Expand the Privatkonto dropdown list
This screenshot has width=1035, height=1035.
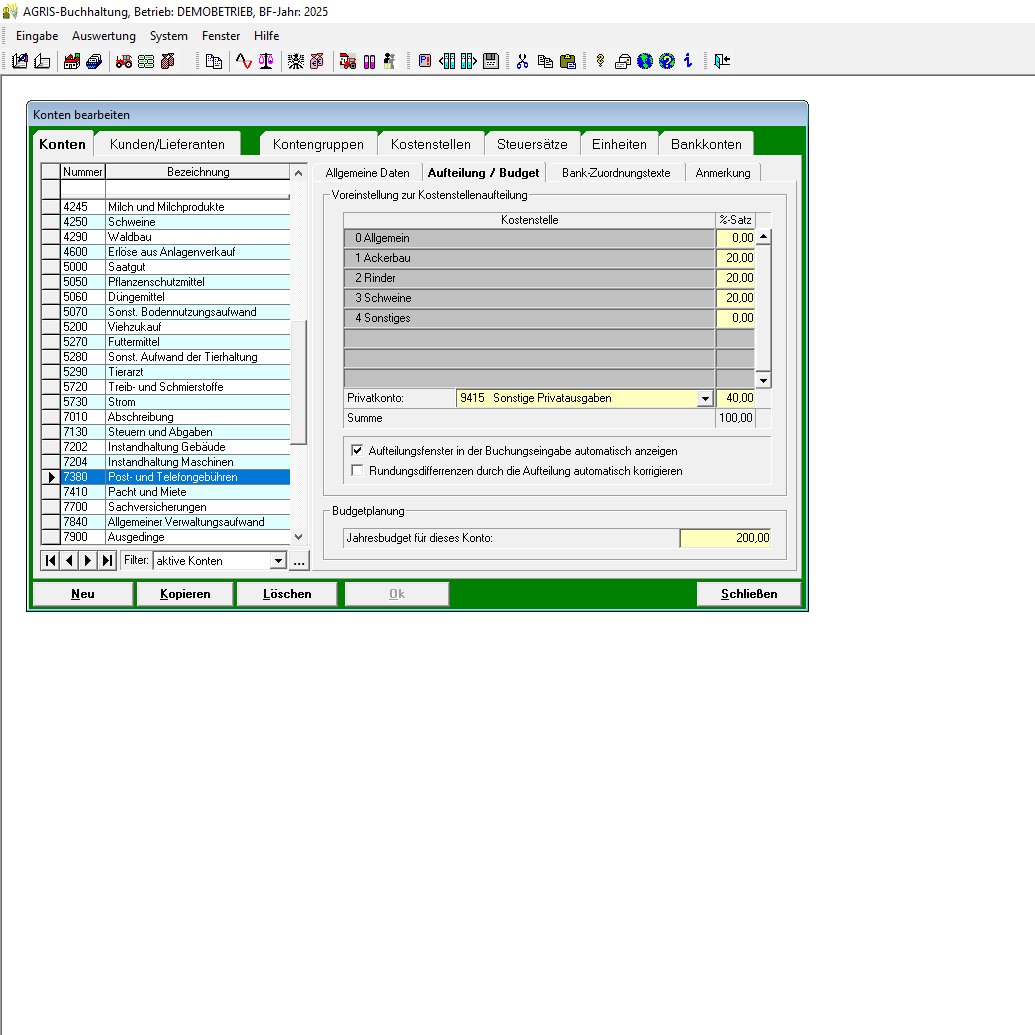[705, 398]
